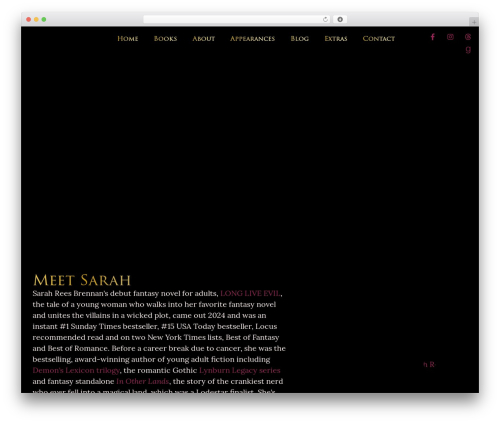
Task: Open the Extras menu item
Action: point(336,39)
